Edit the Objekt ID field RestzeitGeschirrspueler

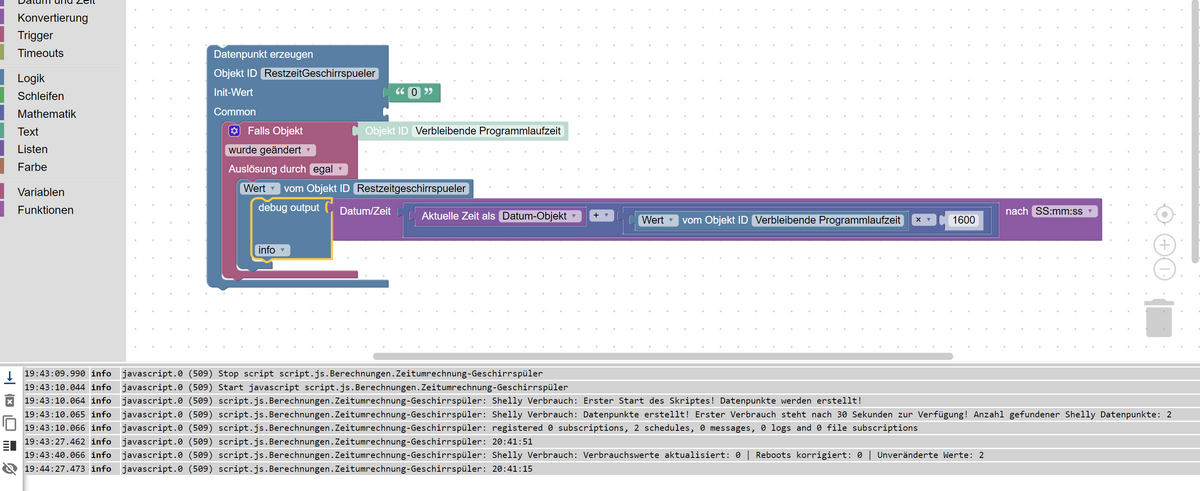pyautogui.click(x=319, y=73)
